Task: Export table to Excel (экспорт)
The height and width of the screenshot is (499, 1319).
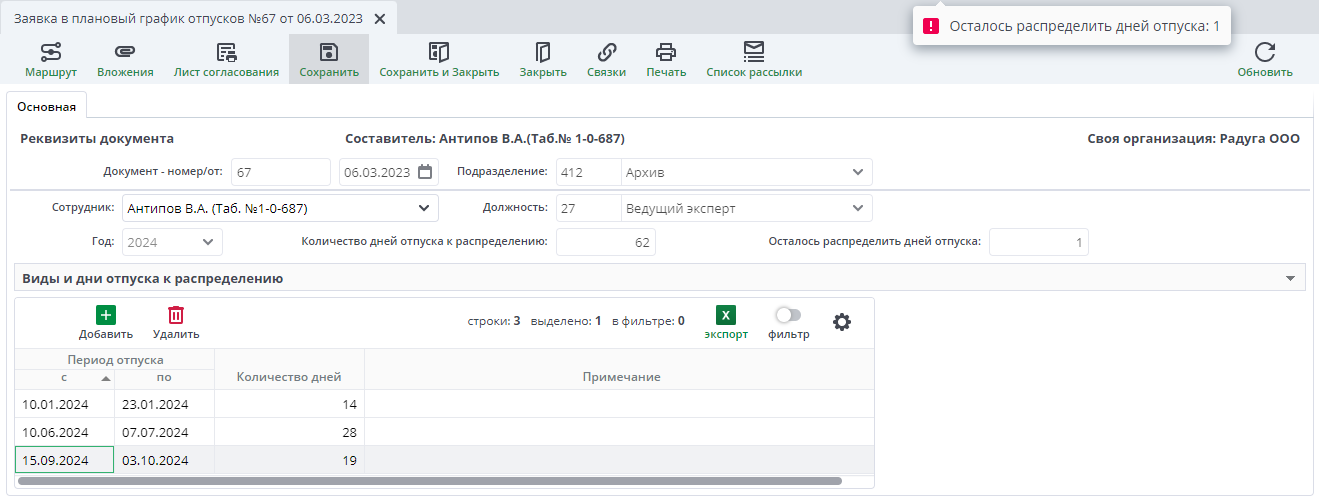Action: pyautogui.click(x=726, y=323)
